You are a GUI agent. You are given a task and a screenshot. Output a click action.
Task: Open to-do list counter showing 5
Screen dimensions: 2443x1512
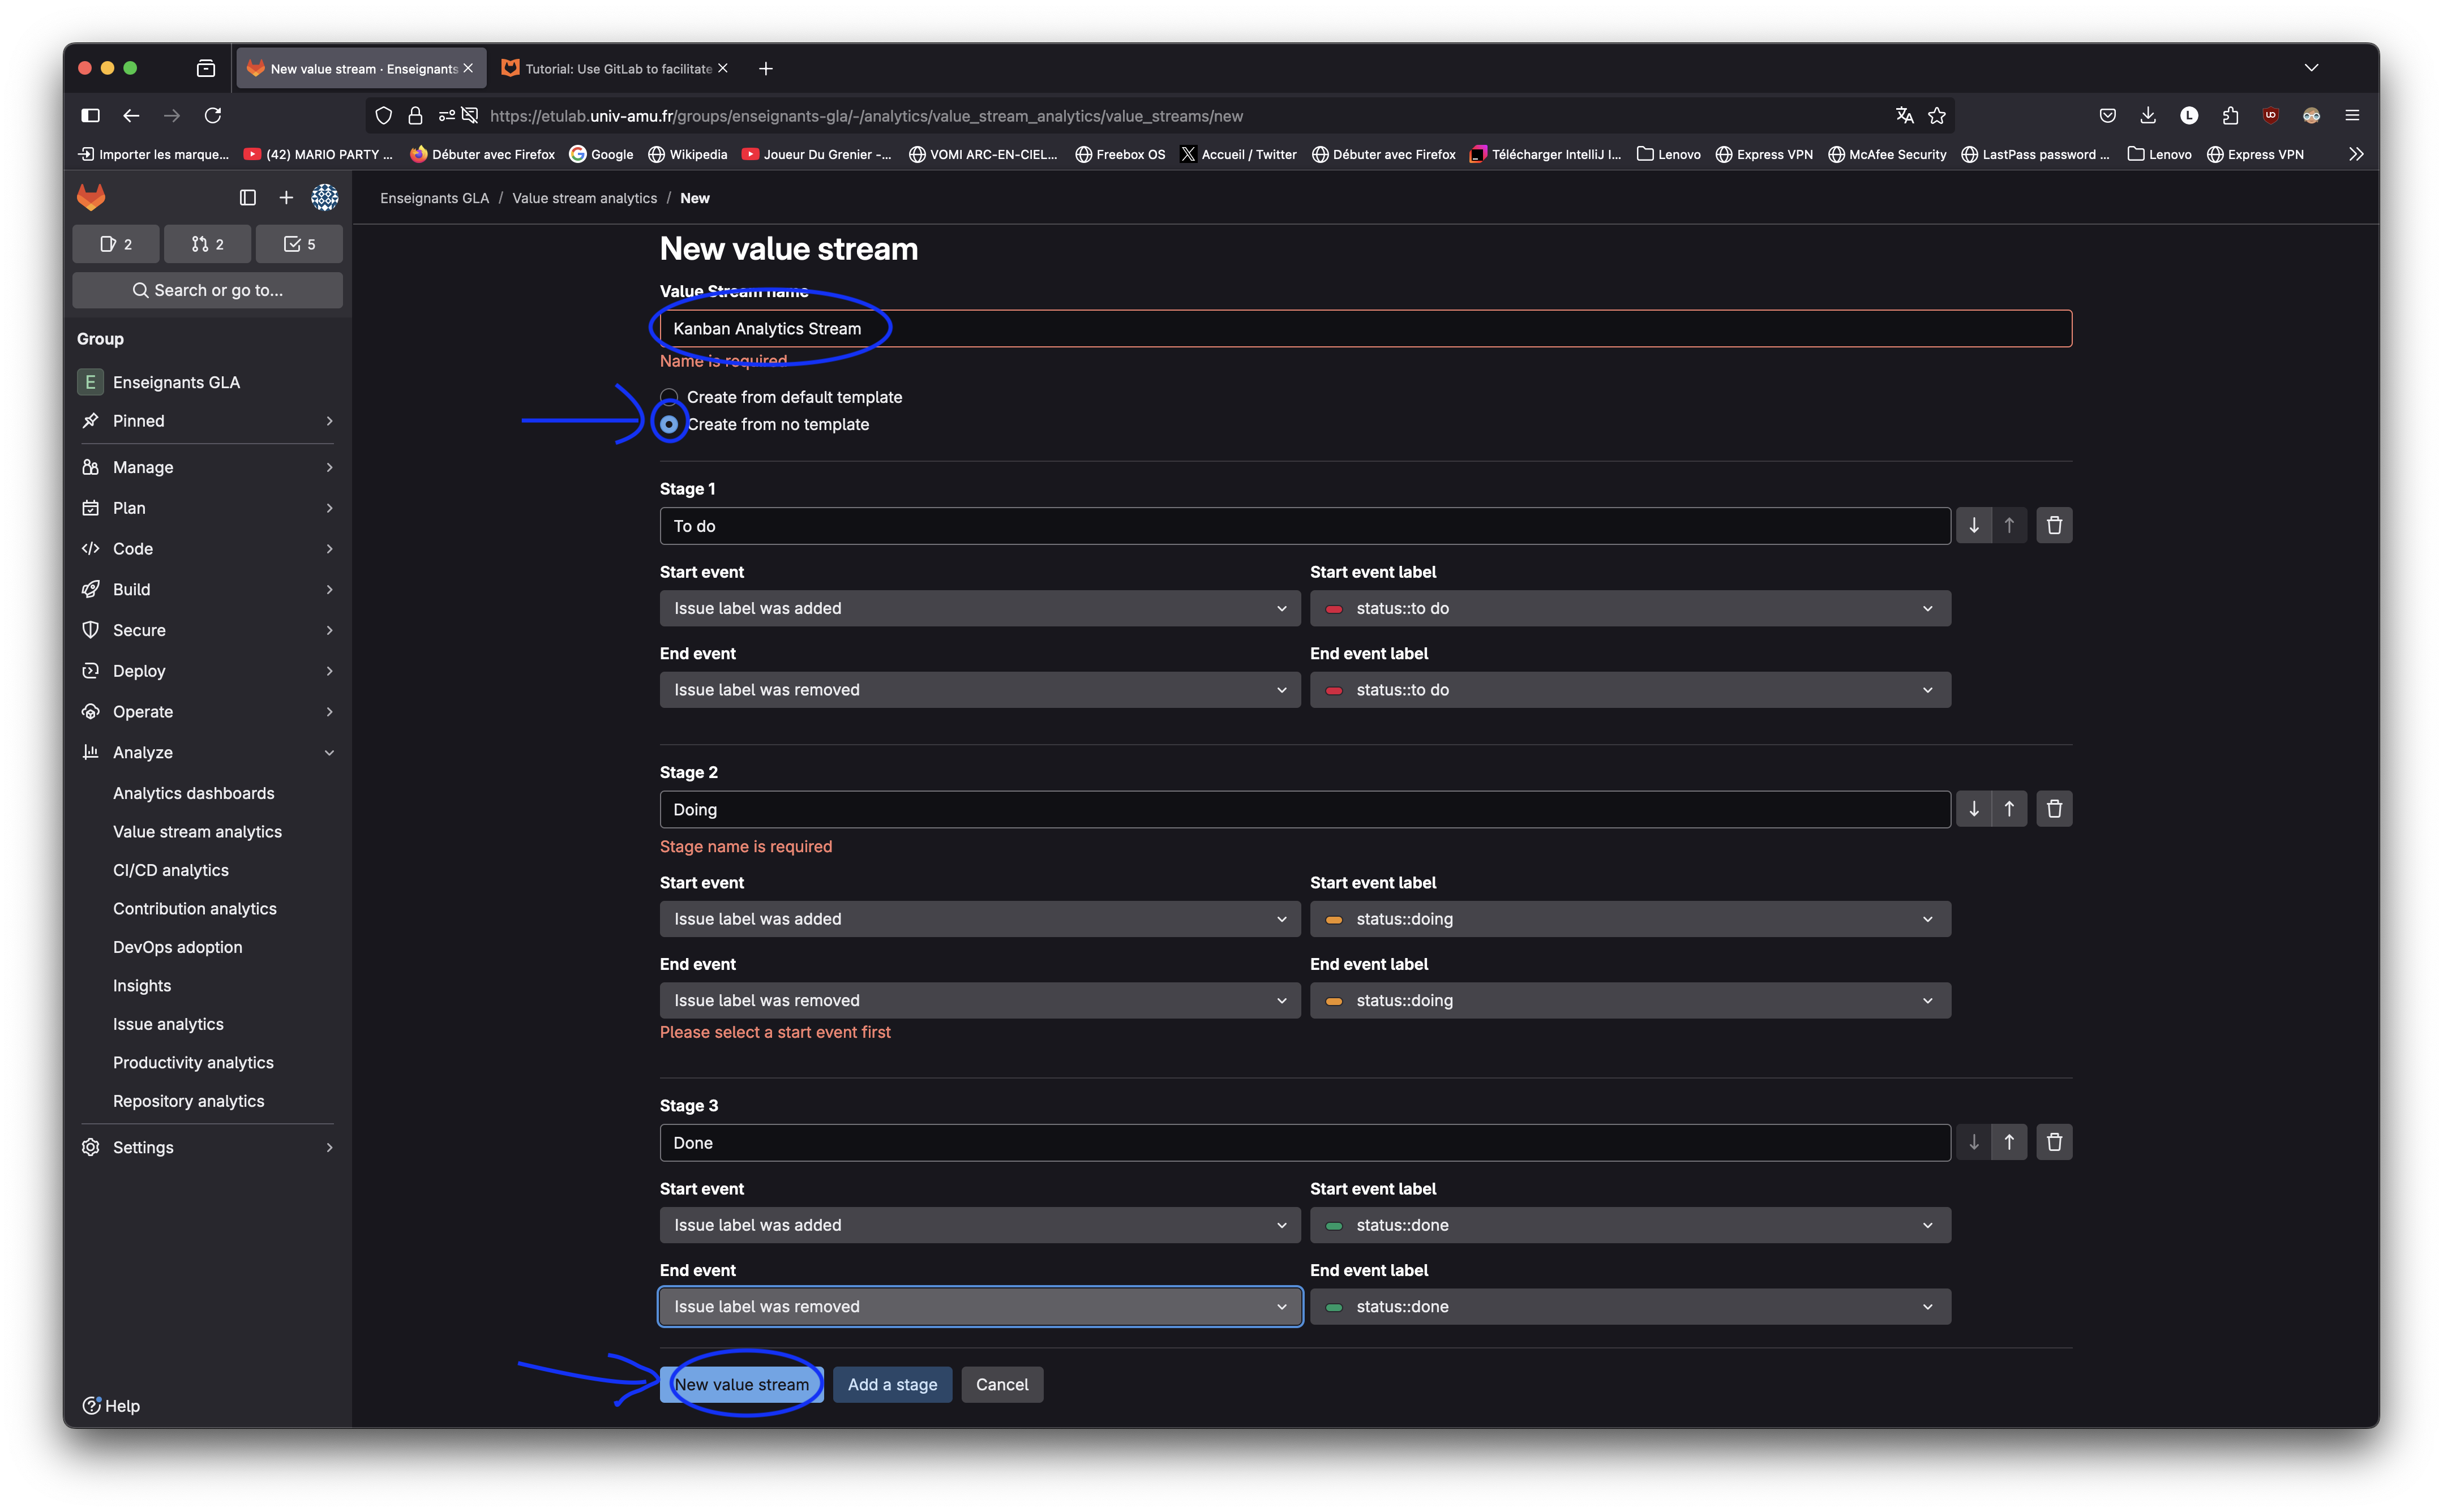[299, 244]
